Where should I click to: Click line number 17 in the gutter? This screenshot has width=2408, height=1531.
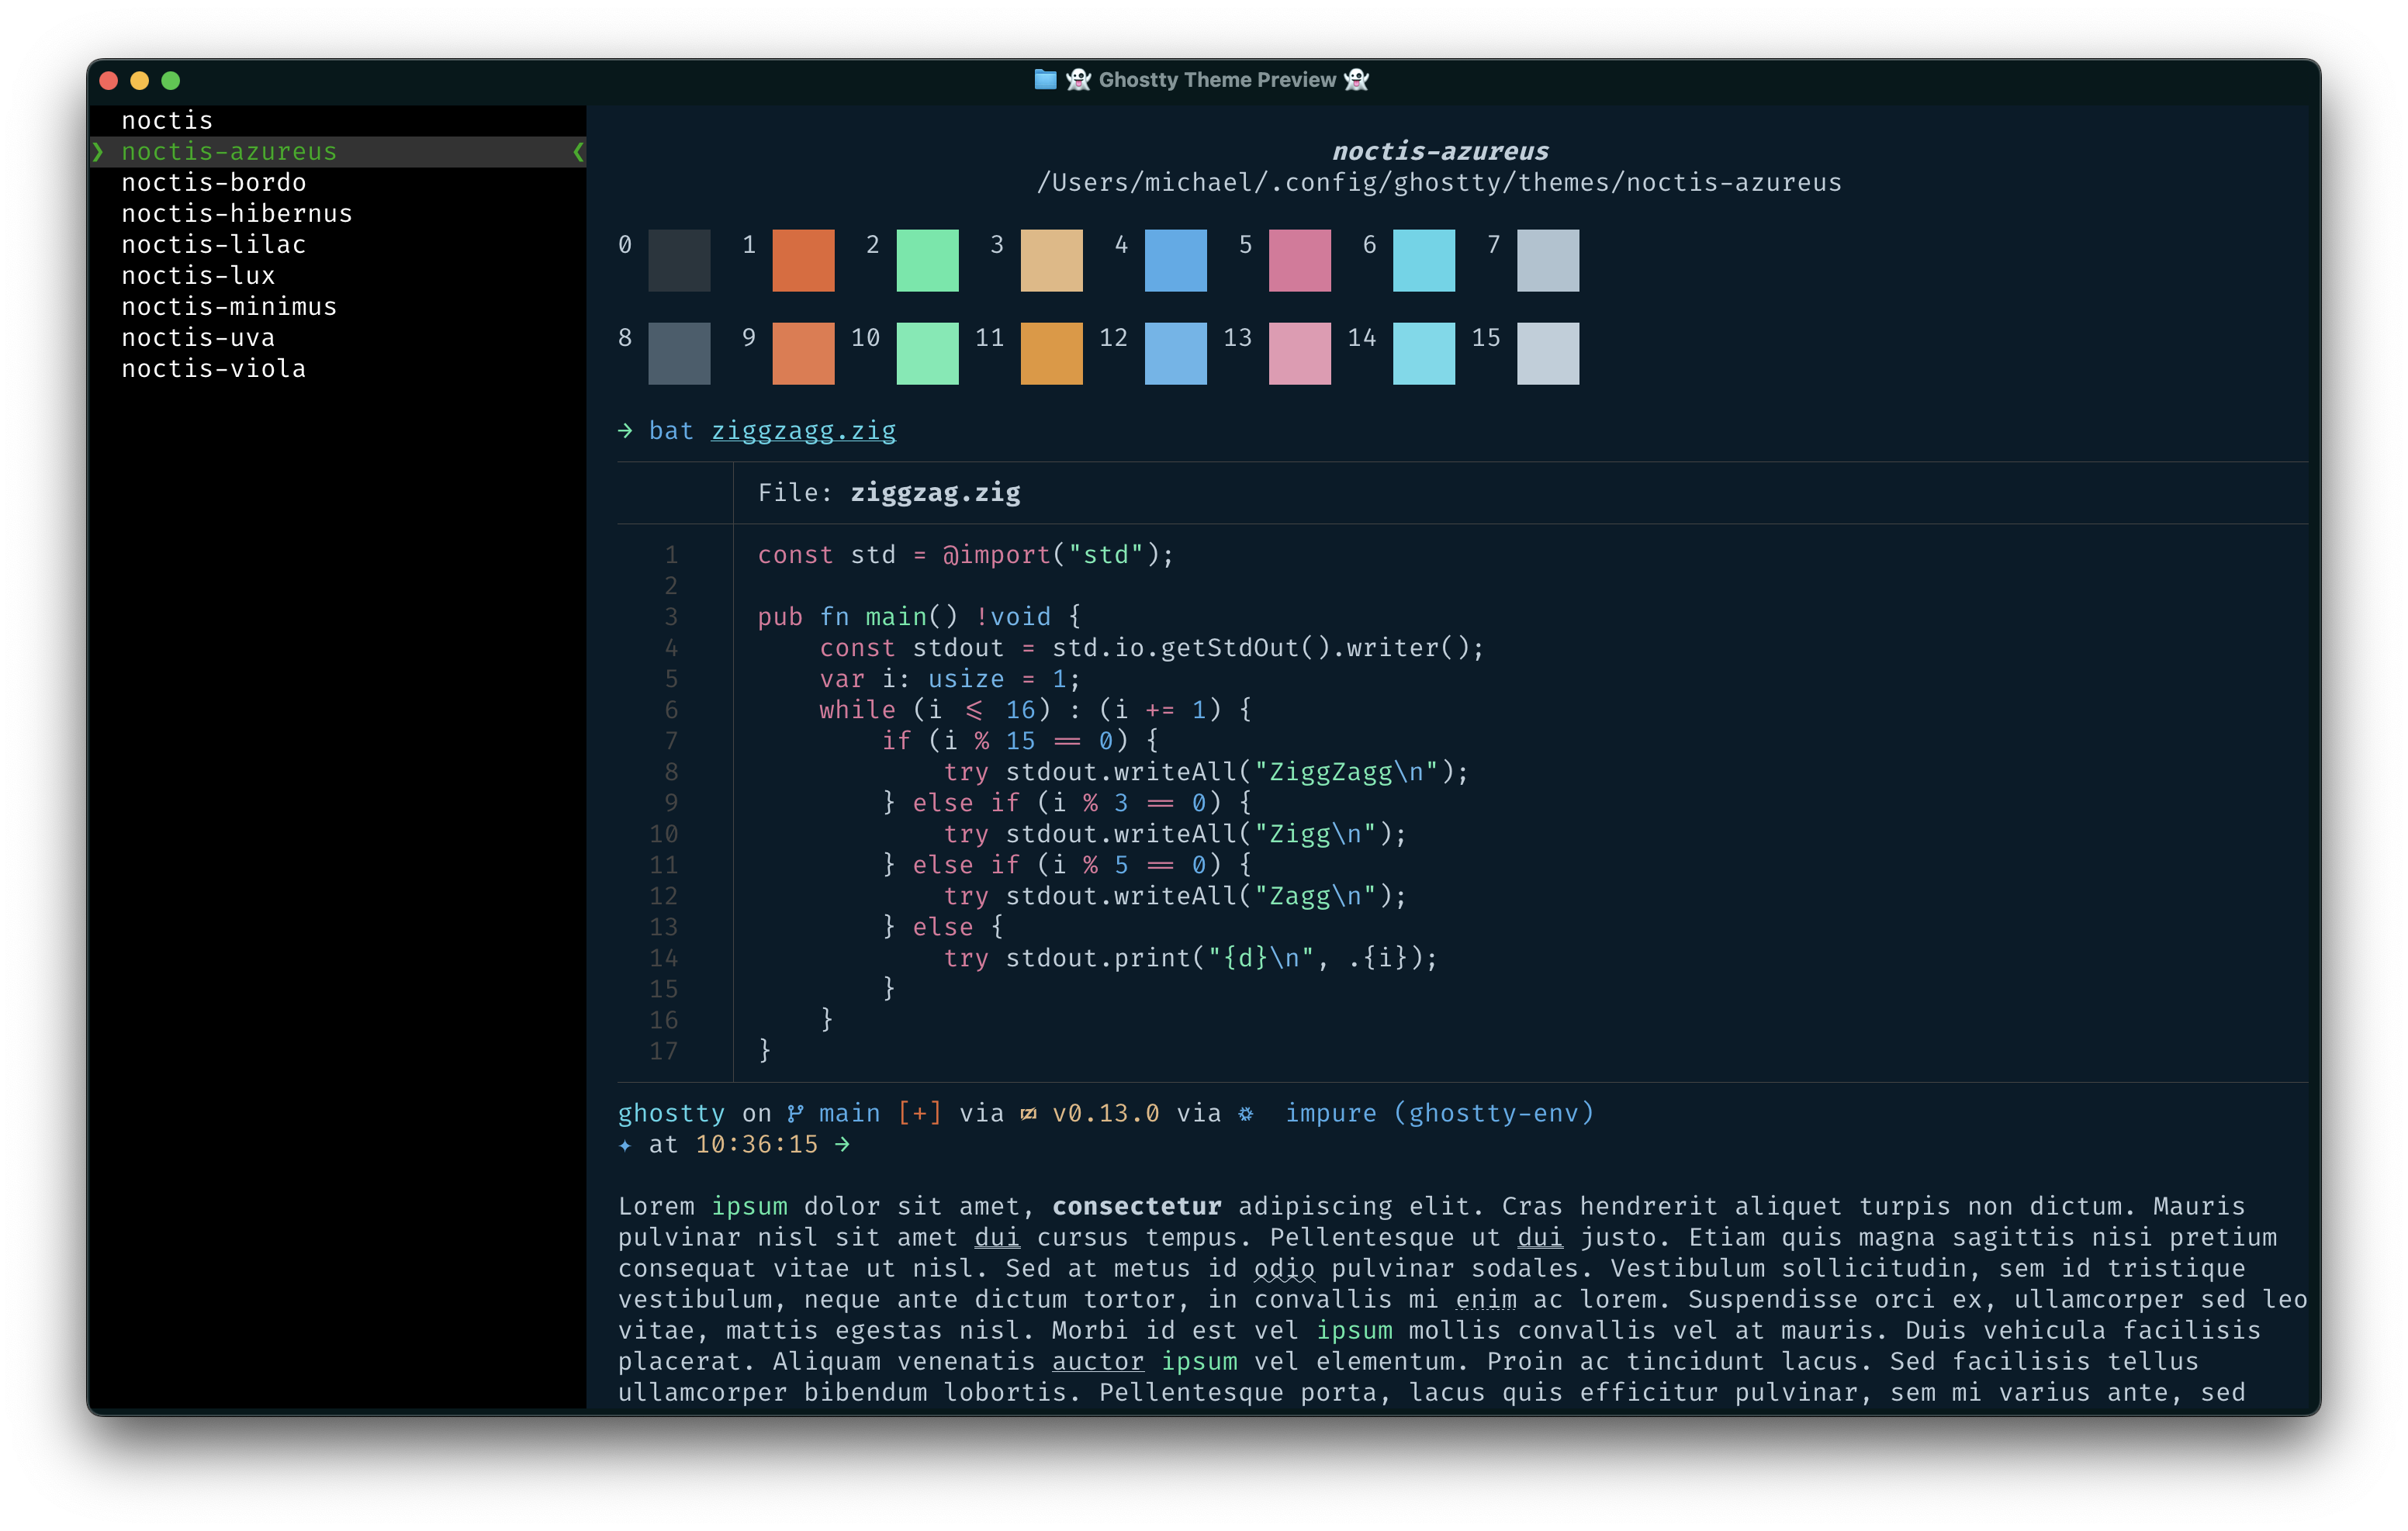coord(663,1050)
